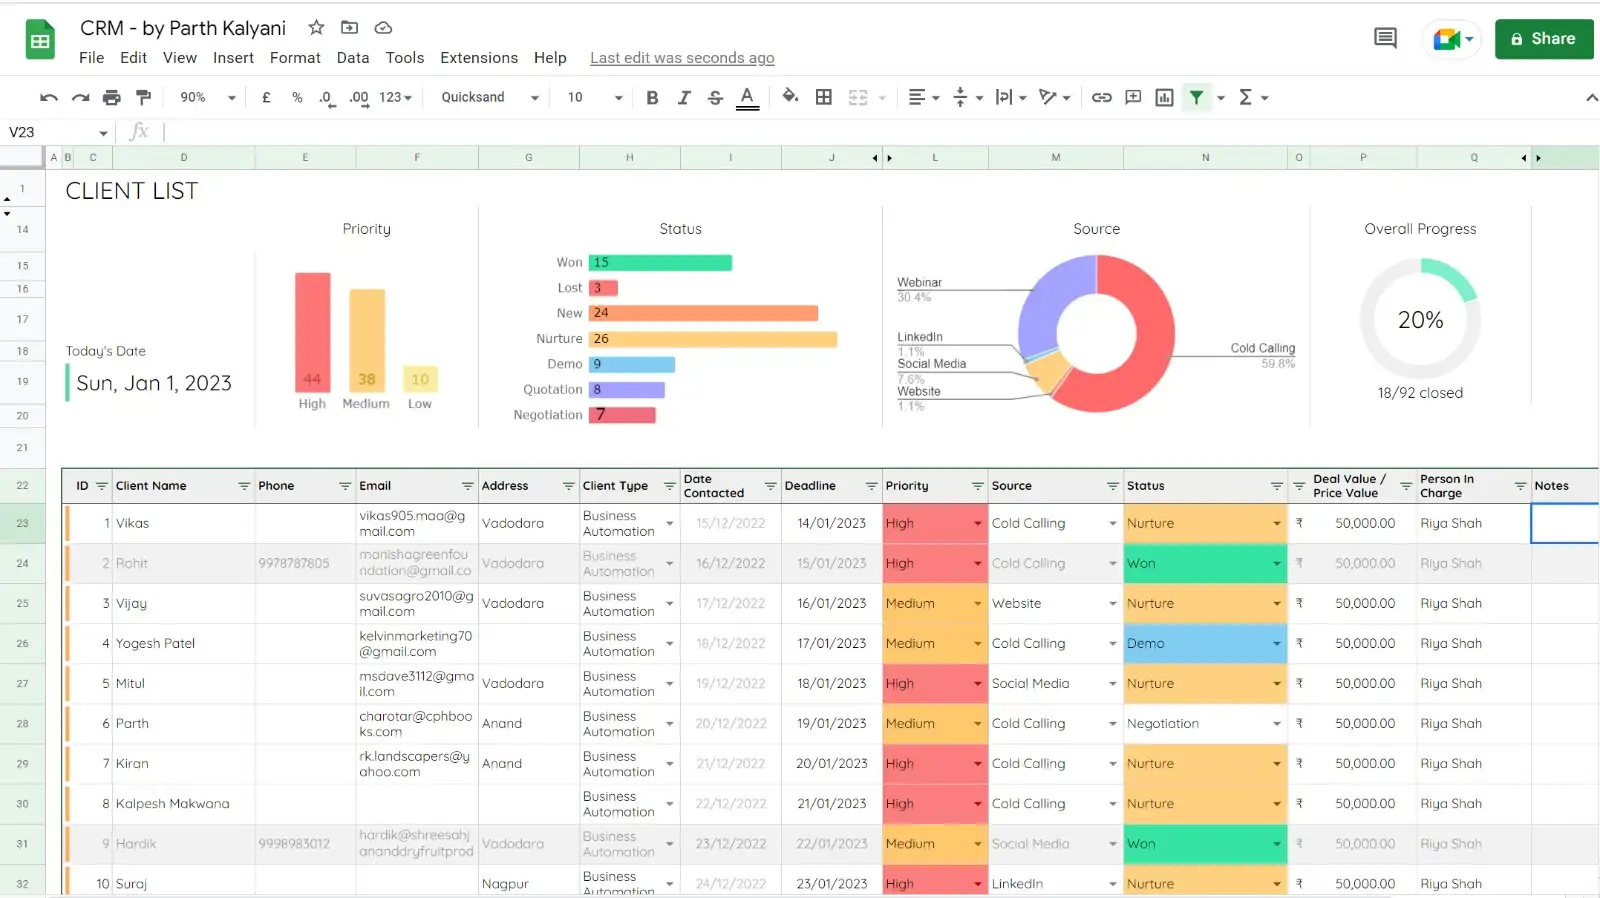Click the Redo icon
The image size is (1600, 898).
pos(80,97)
